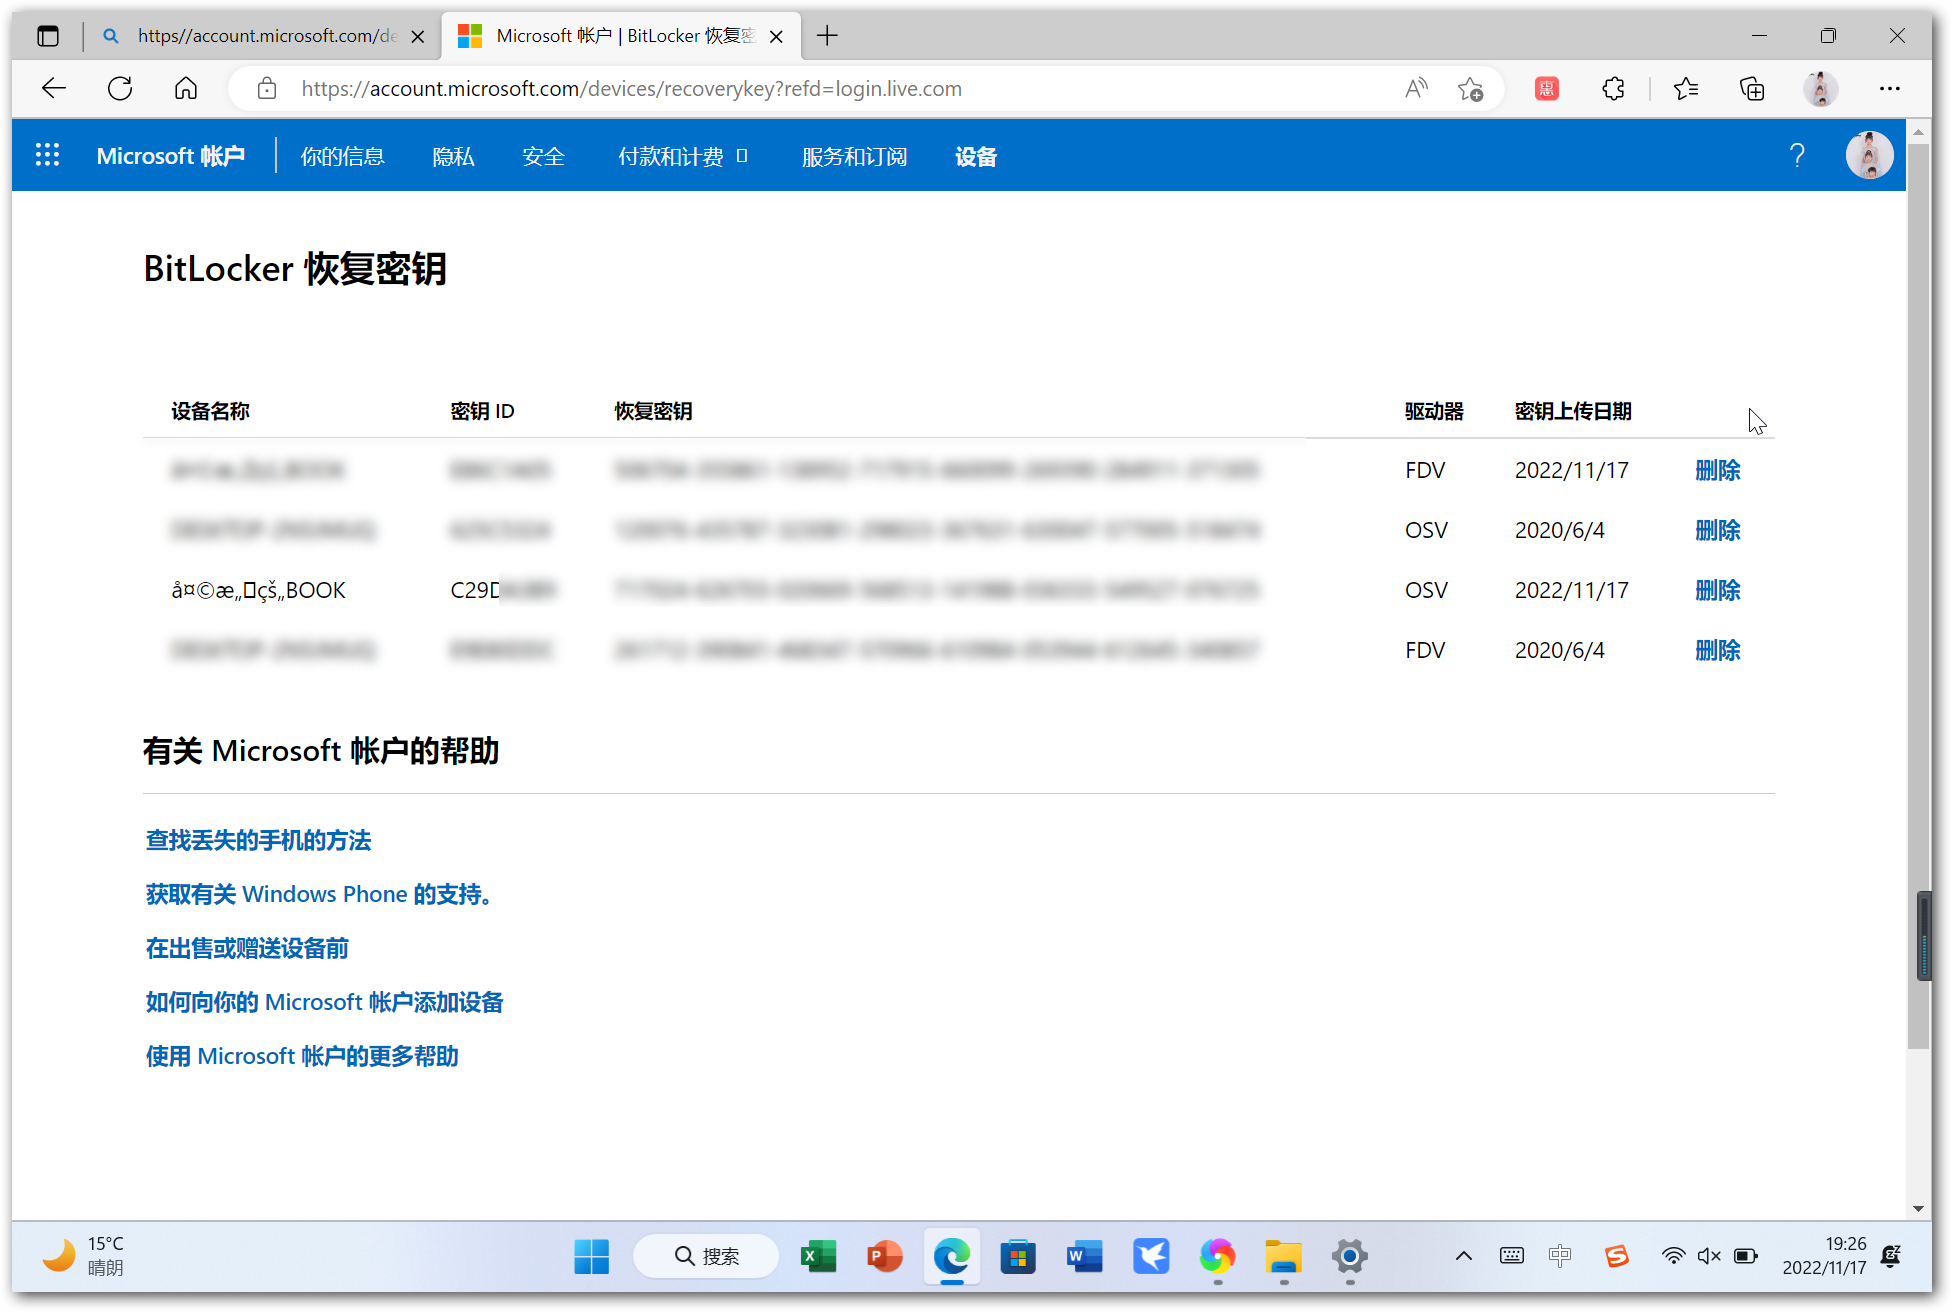The height and width of the screenshot is (1312, 1952).
Task: Open the tab actions menu icon
Action: [x=47, y=36]
